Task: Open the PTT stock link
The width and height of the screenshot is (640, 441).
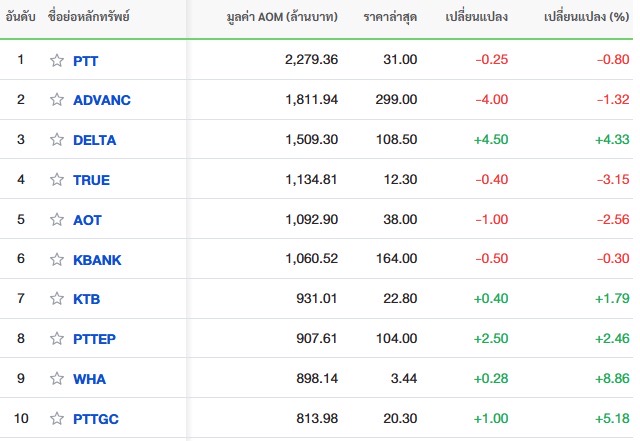Action: (x=86, y=61)
